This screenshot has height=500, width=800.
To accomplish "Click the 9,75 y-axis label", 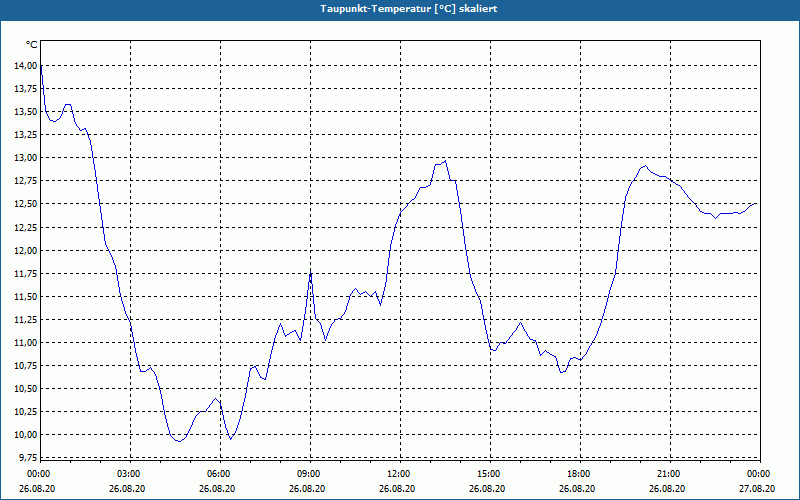I will [28, 458].
